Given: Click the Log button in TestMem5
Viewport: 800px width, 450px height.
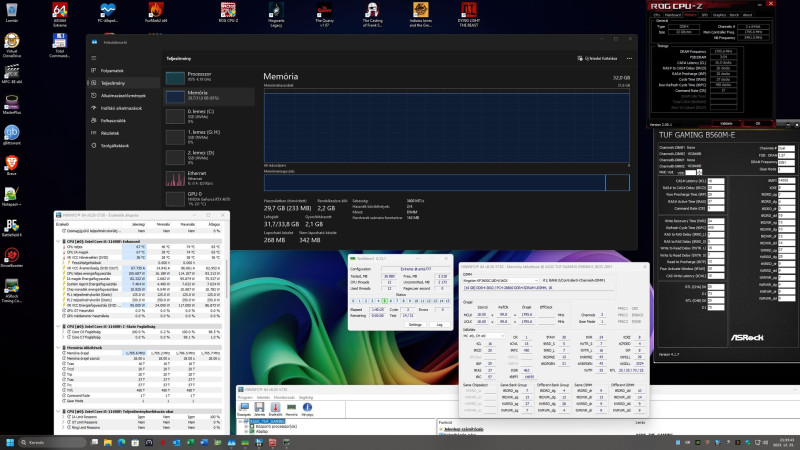Looking at the screenshot, I should (439, 325).
